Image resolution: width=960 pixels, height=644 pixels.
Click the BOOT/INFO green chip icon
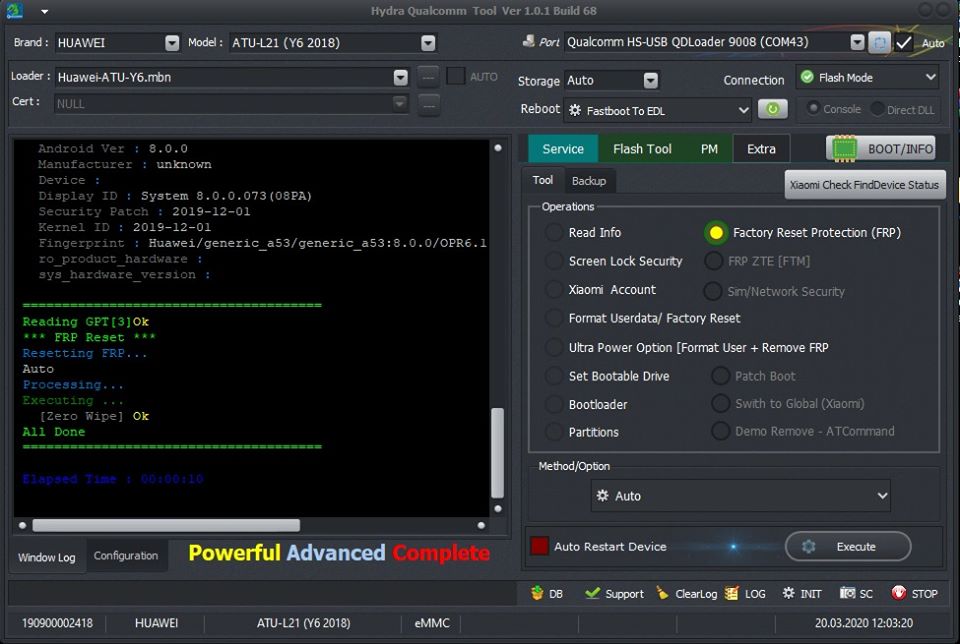[844, 149]
